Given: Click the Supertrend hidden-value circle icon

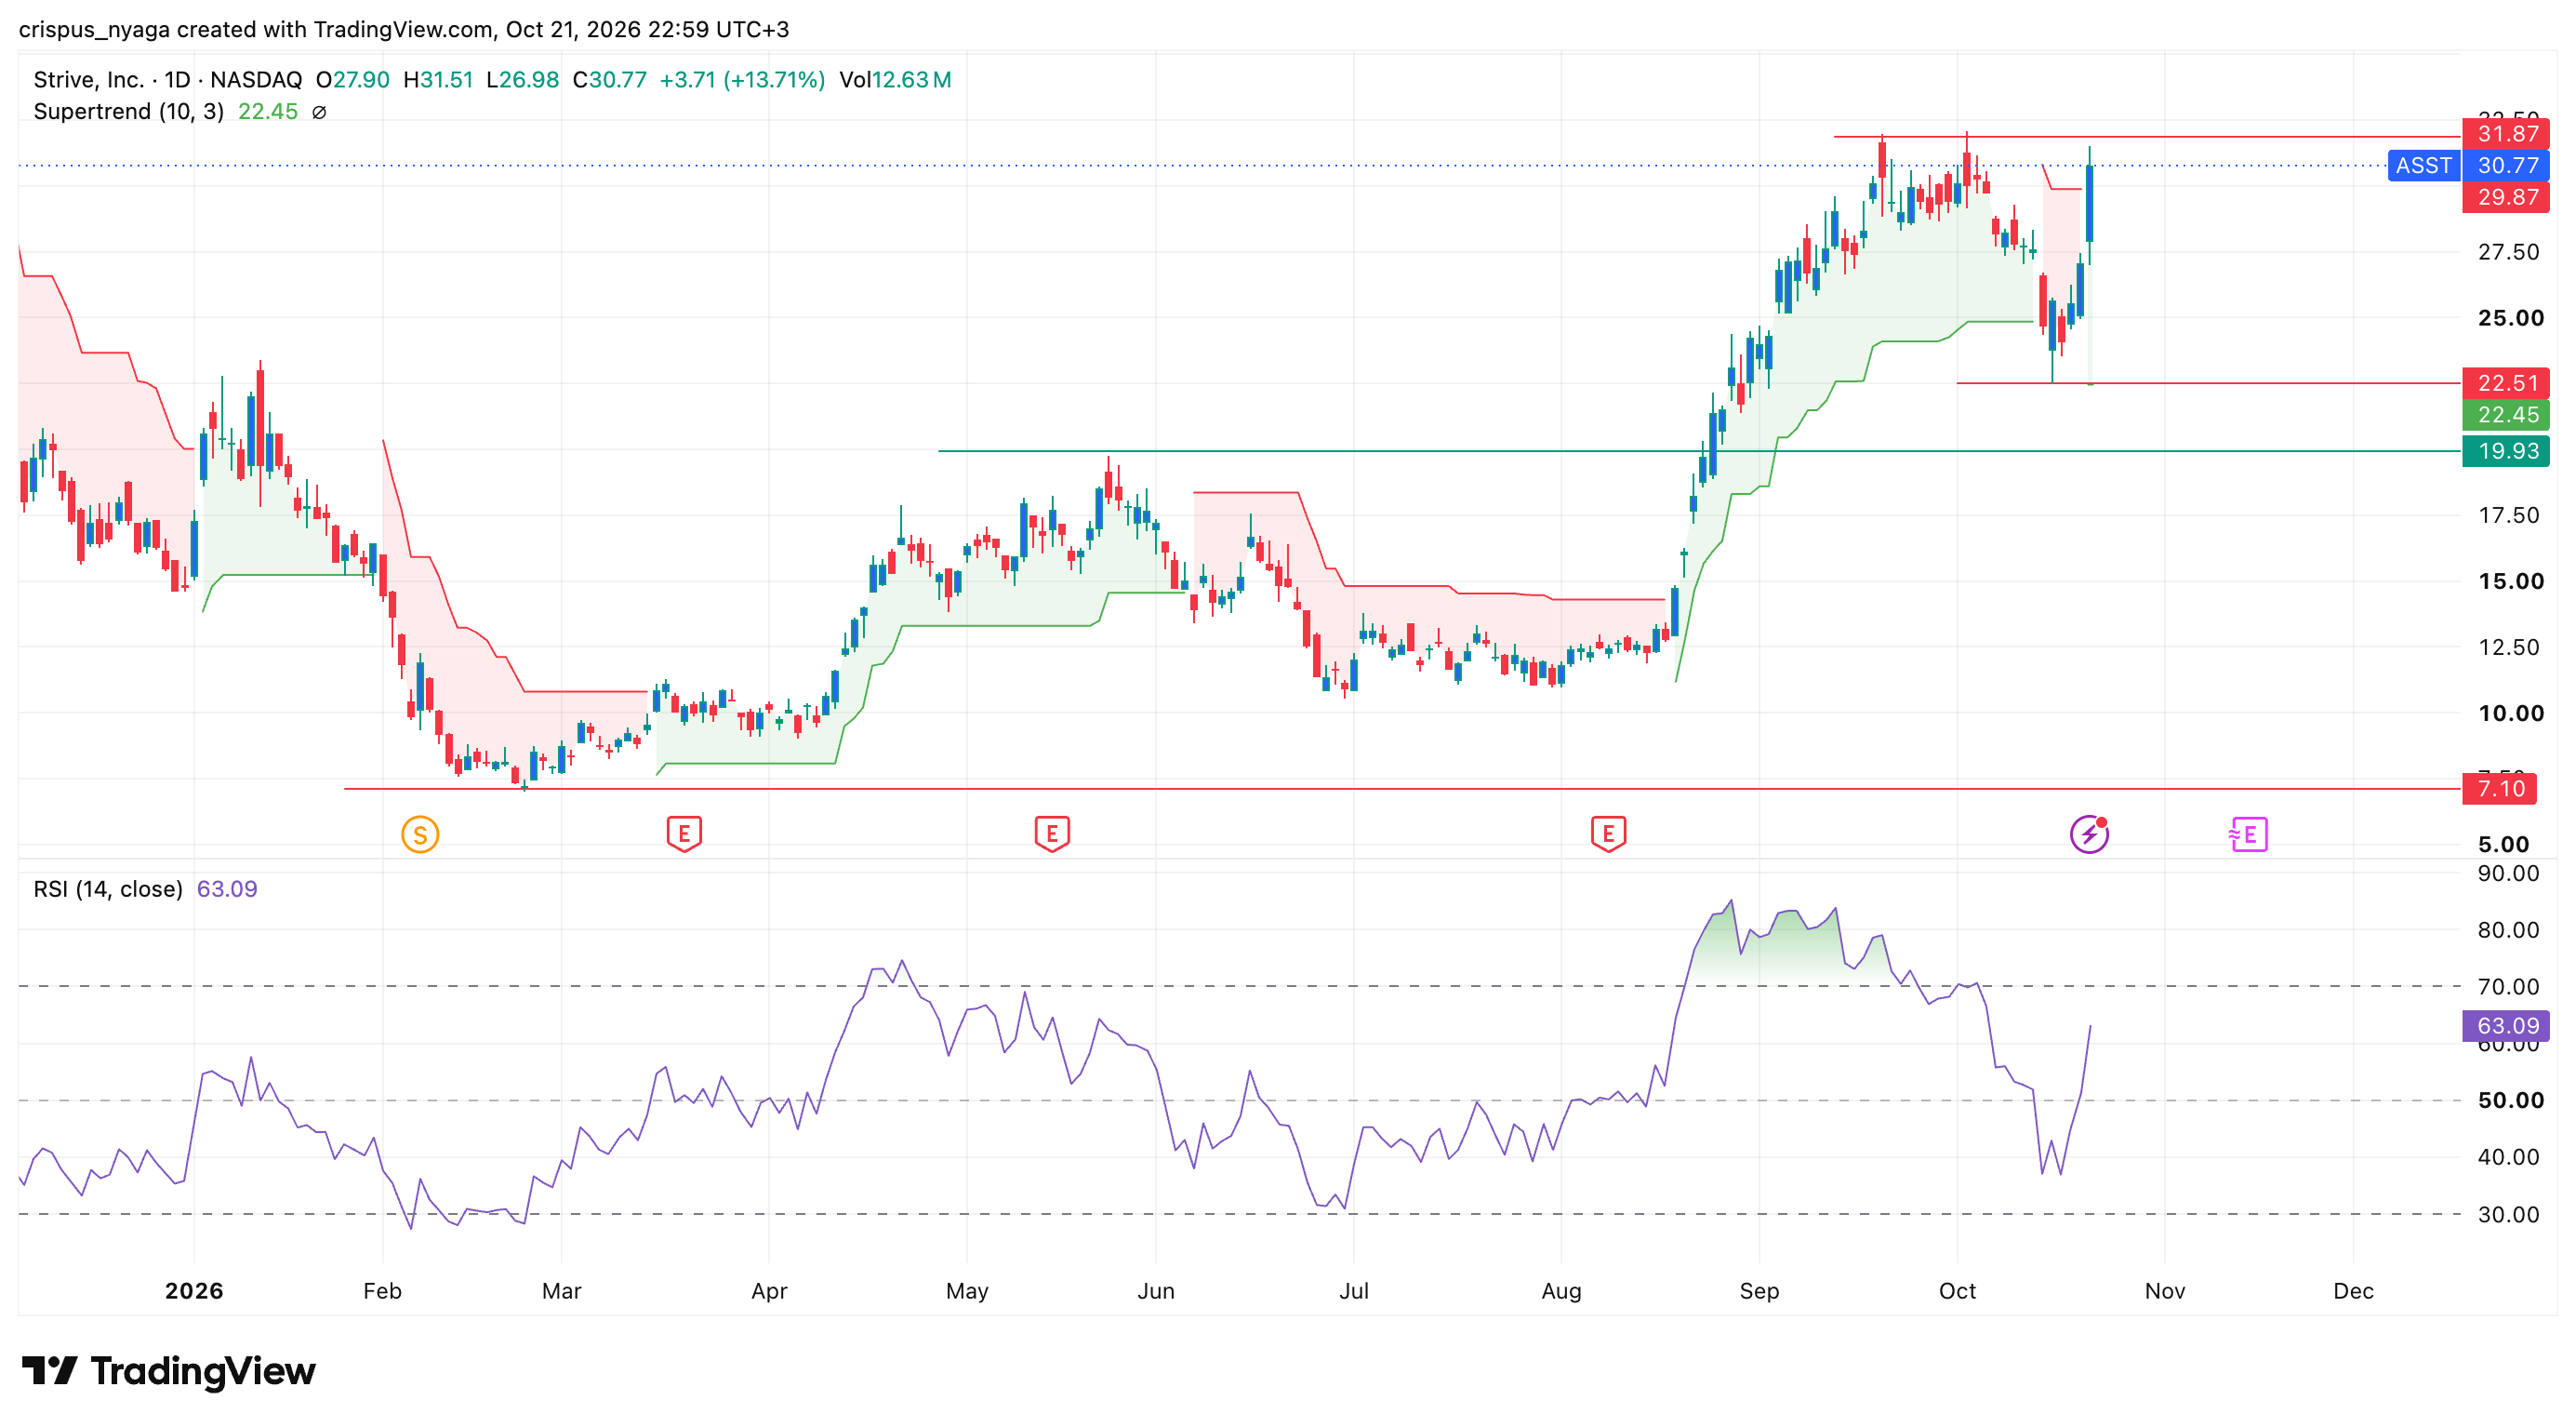Looking at the screenshot, I should pos(319,112).
